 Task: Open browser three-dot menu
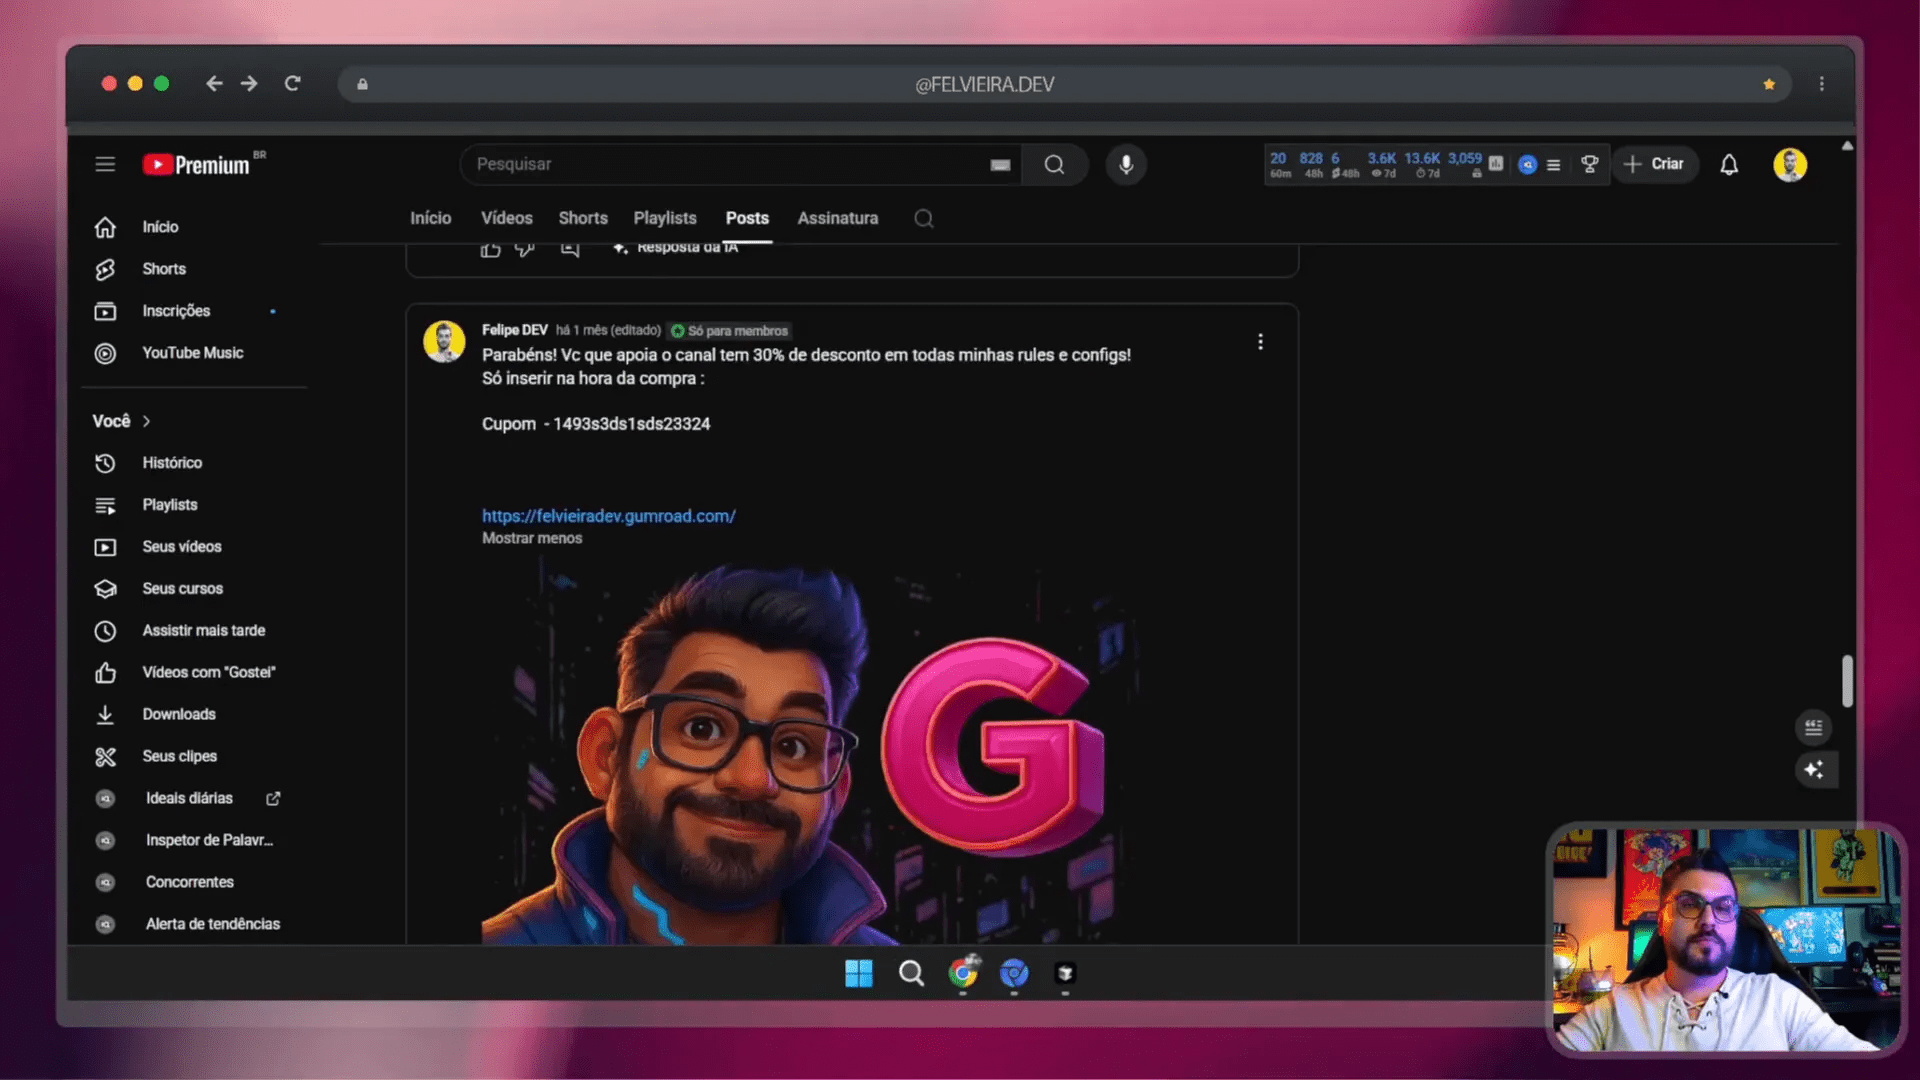[x=1821, y=84]
